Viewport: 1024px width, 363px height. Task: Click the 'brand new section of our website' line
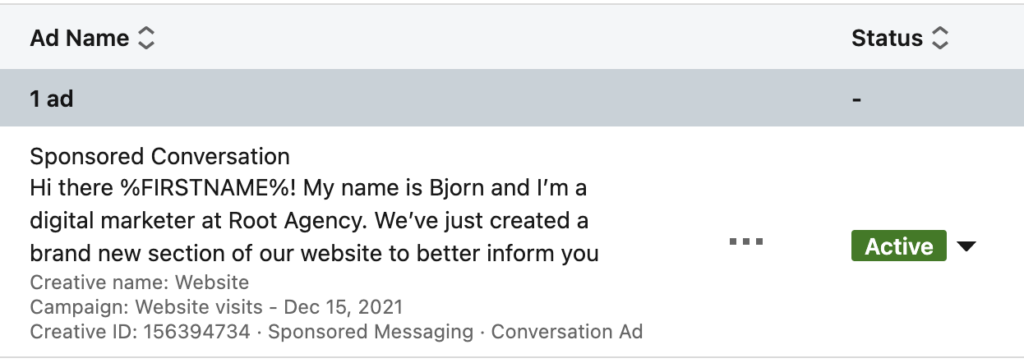tap(314, 253)
